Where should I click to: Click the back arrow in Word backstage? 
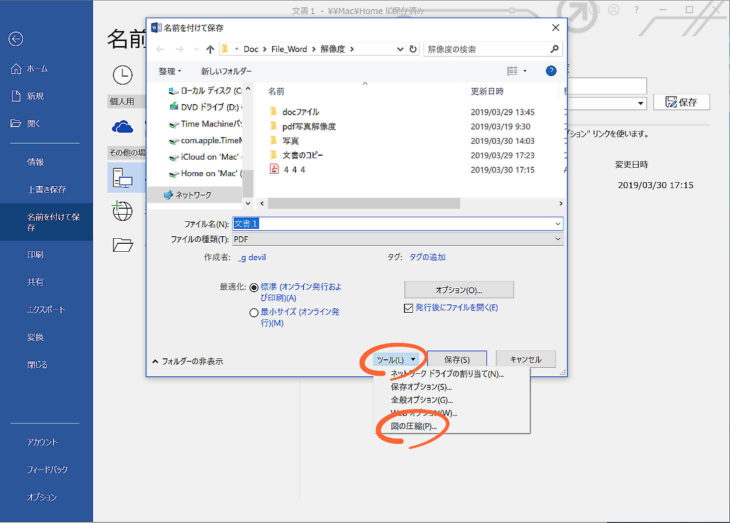[x=15, y=39]
